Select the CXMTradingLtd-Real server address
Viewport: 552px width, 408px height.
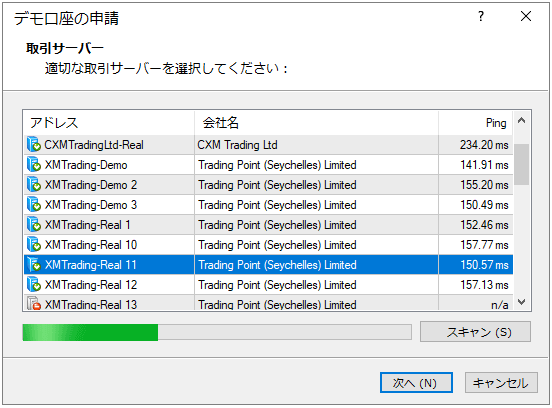pyautogui.click(x=94, y=145)
